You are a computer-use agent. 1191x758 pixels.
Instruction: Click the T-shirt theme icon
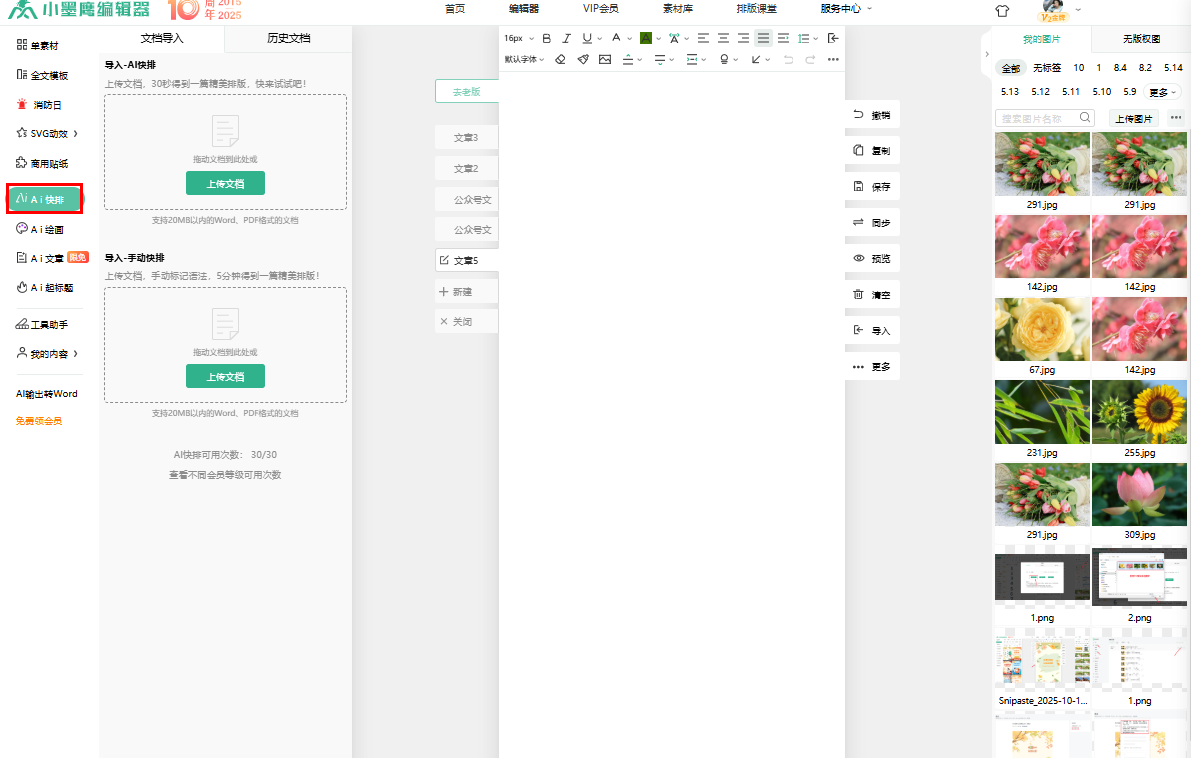tap(1002, 11)
